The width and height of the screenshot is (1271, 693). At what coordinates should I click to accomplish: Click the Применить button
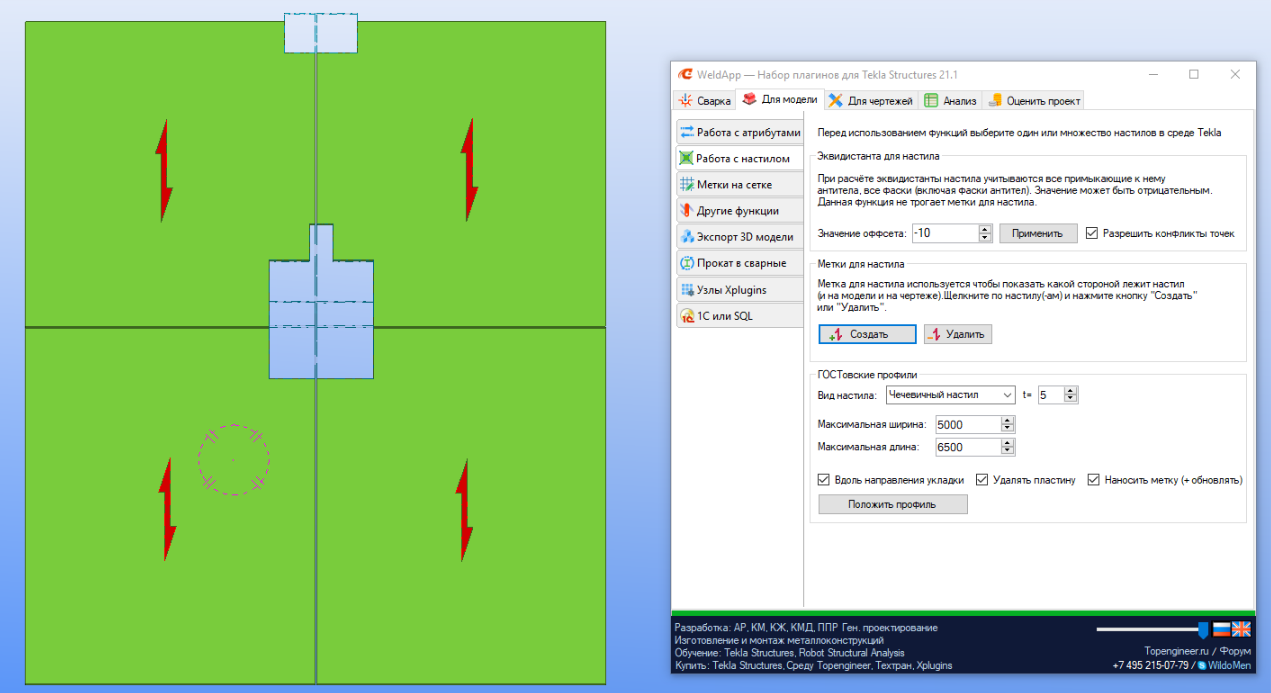coord(1038,233)
